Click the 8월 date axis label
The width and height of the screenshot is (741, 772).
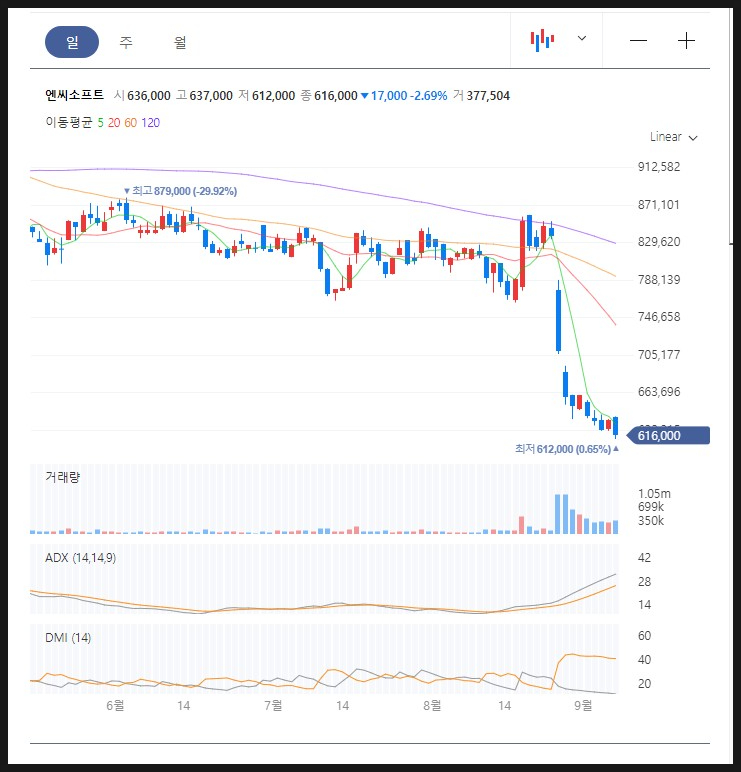(432, 706)
